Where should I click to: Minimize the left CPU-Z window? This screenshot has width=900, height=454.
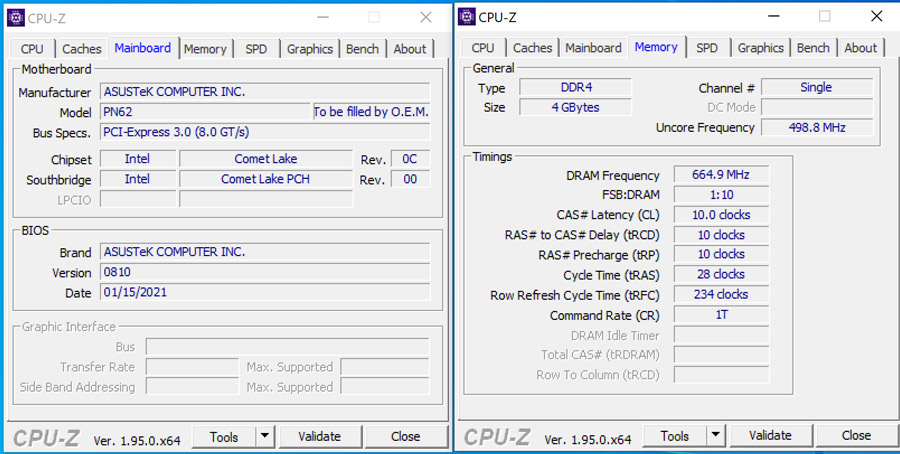pyautogui.click(x=323, y=17)
